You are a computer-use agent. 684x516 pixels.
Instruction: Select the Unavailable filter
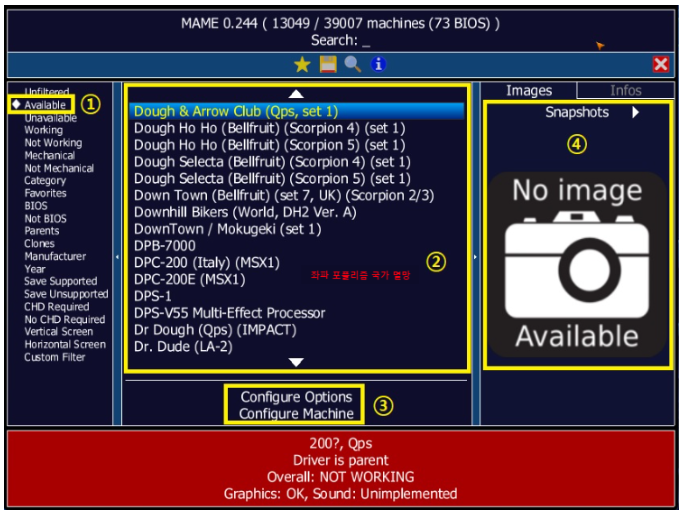(x=51, y=118)
